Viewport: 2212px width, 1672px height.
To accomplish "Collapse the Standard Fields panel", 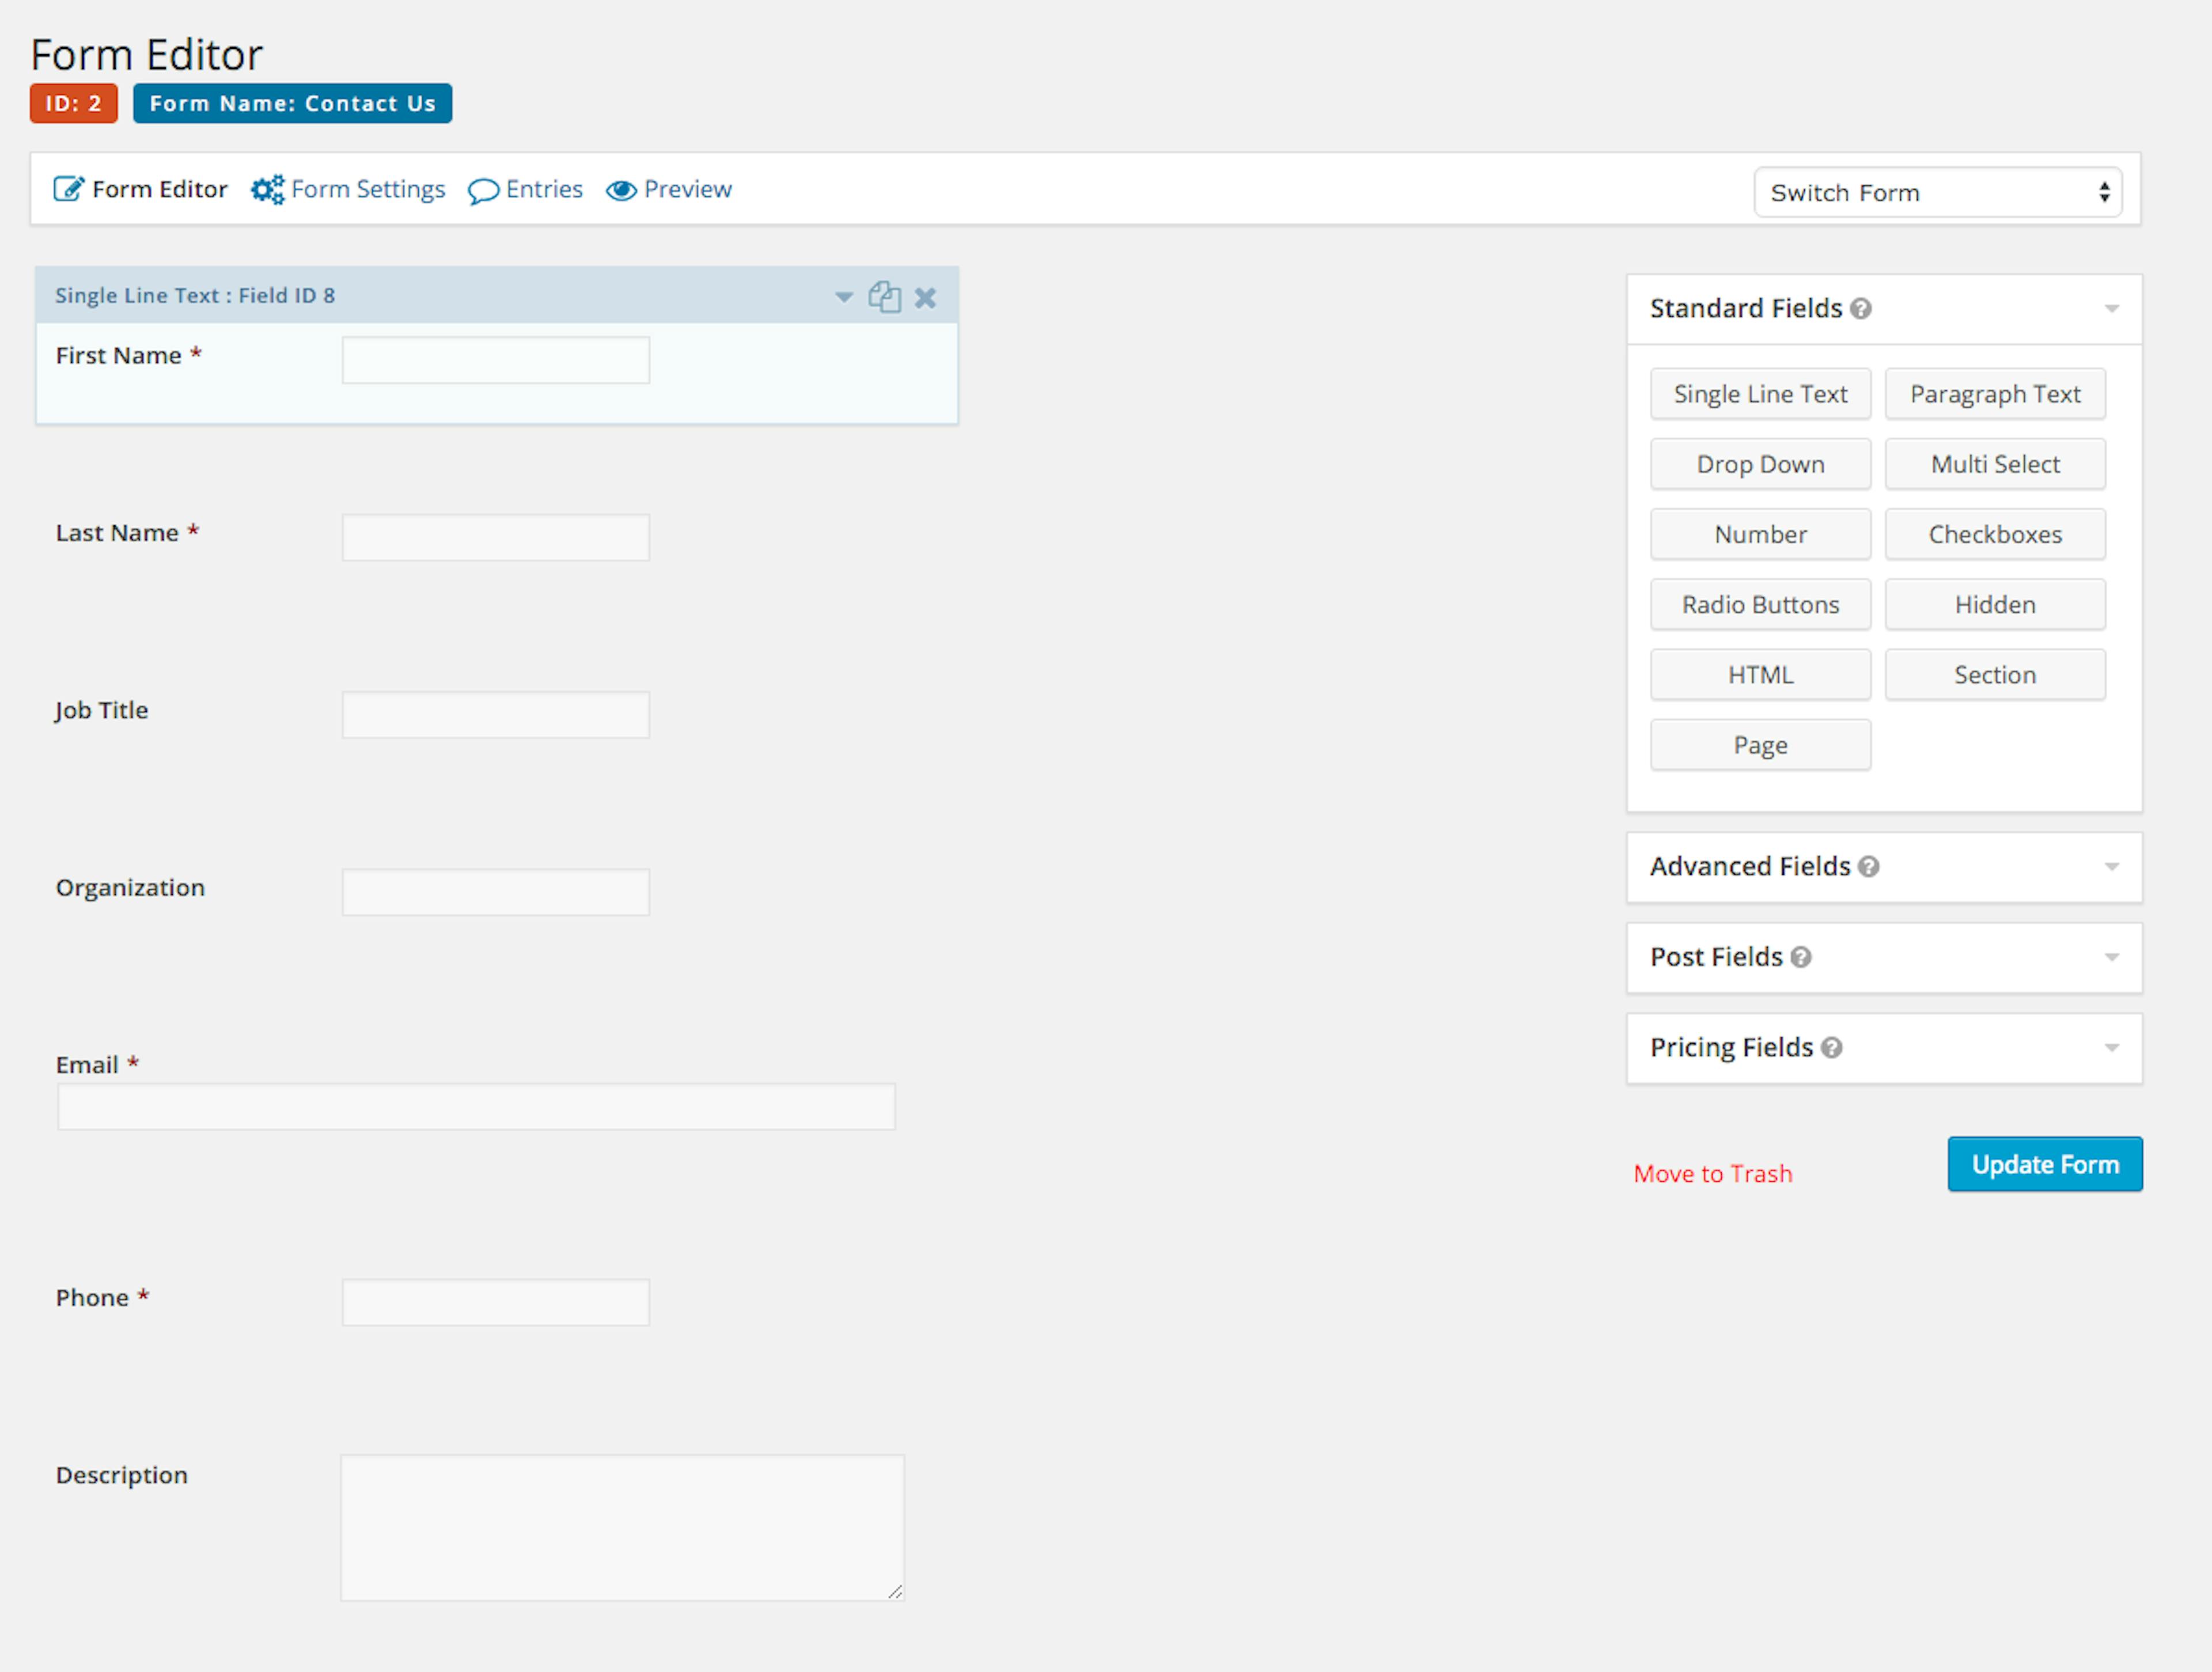I will click(2111, 309).
